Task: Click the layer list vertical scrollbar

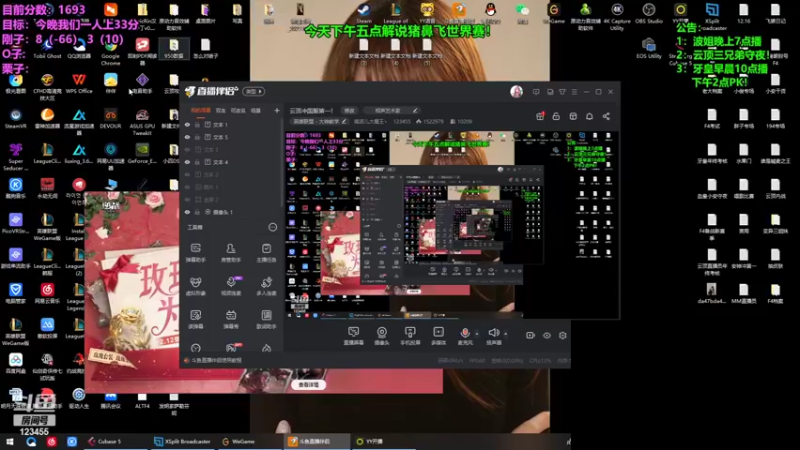Action: 282,162
